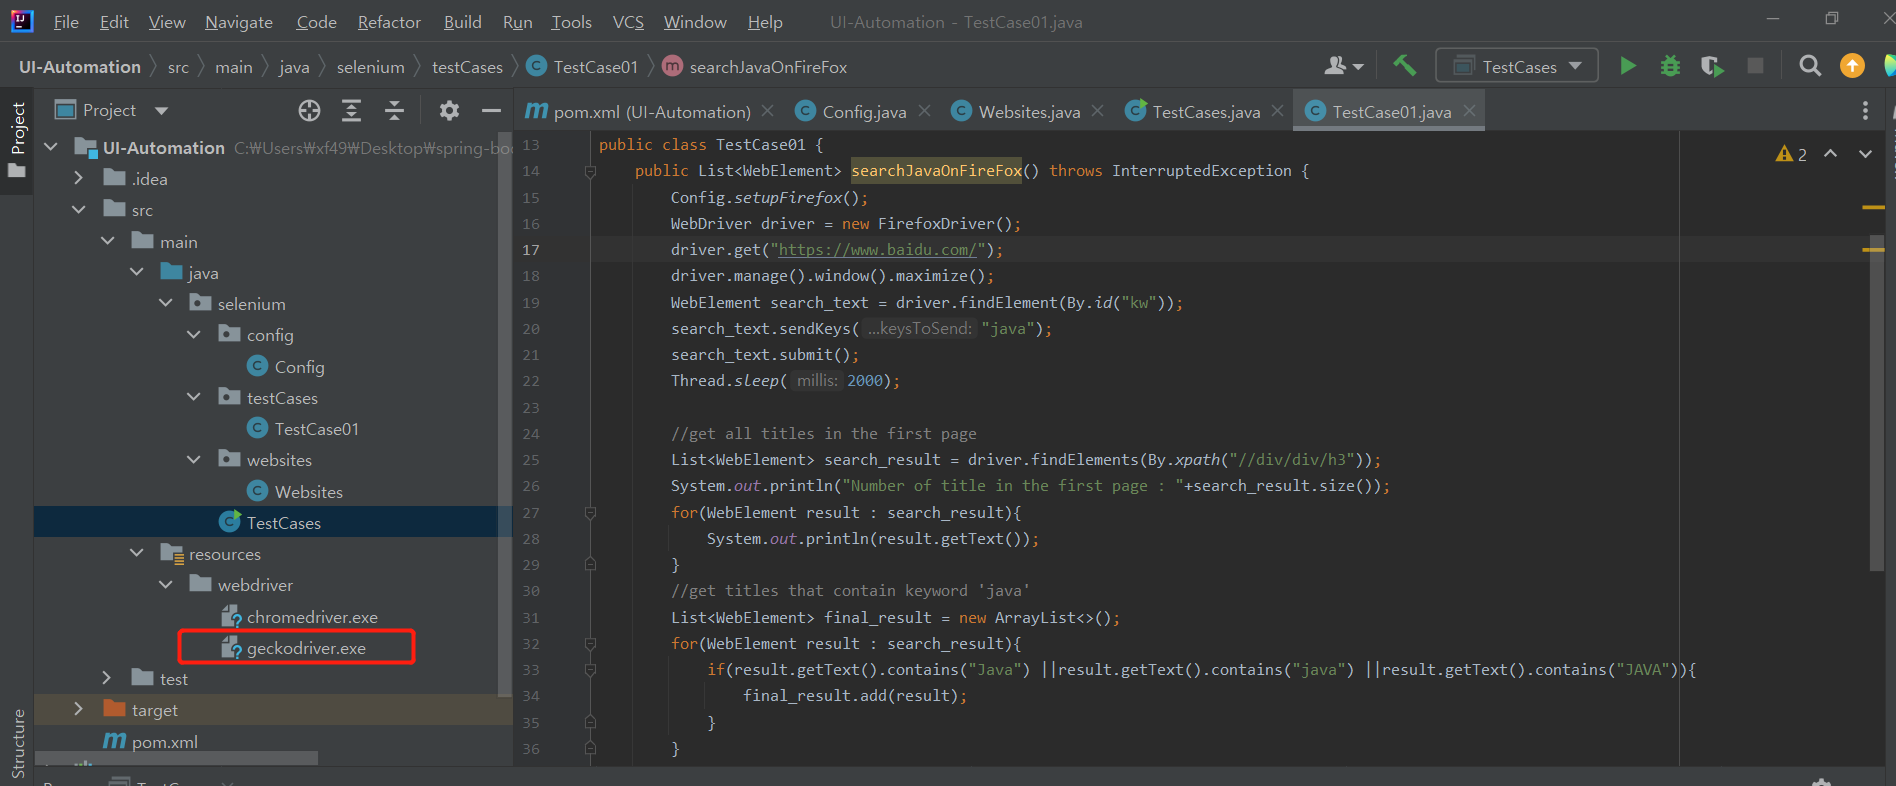
Task: Open the Structure side tool tab
Action: pyautogui.click(x=17, y=743)
